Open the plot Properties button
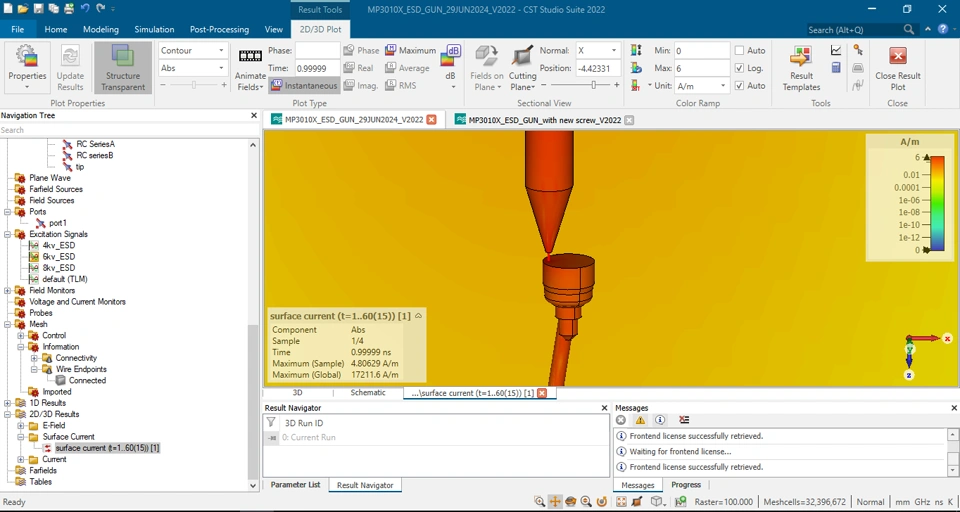Image resolution: width=960 pixels, height=512 pixels. (x=27, y=67)
